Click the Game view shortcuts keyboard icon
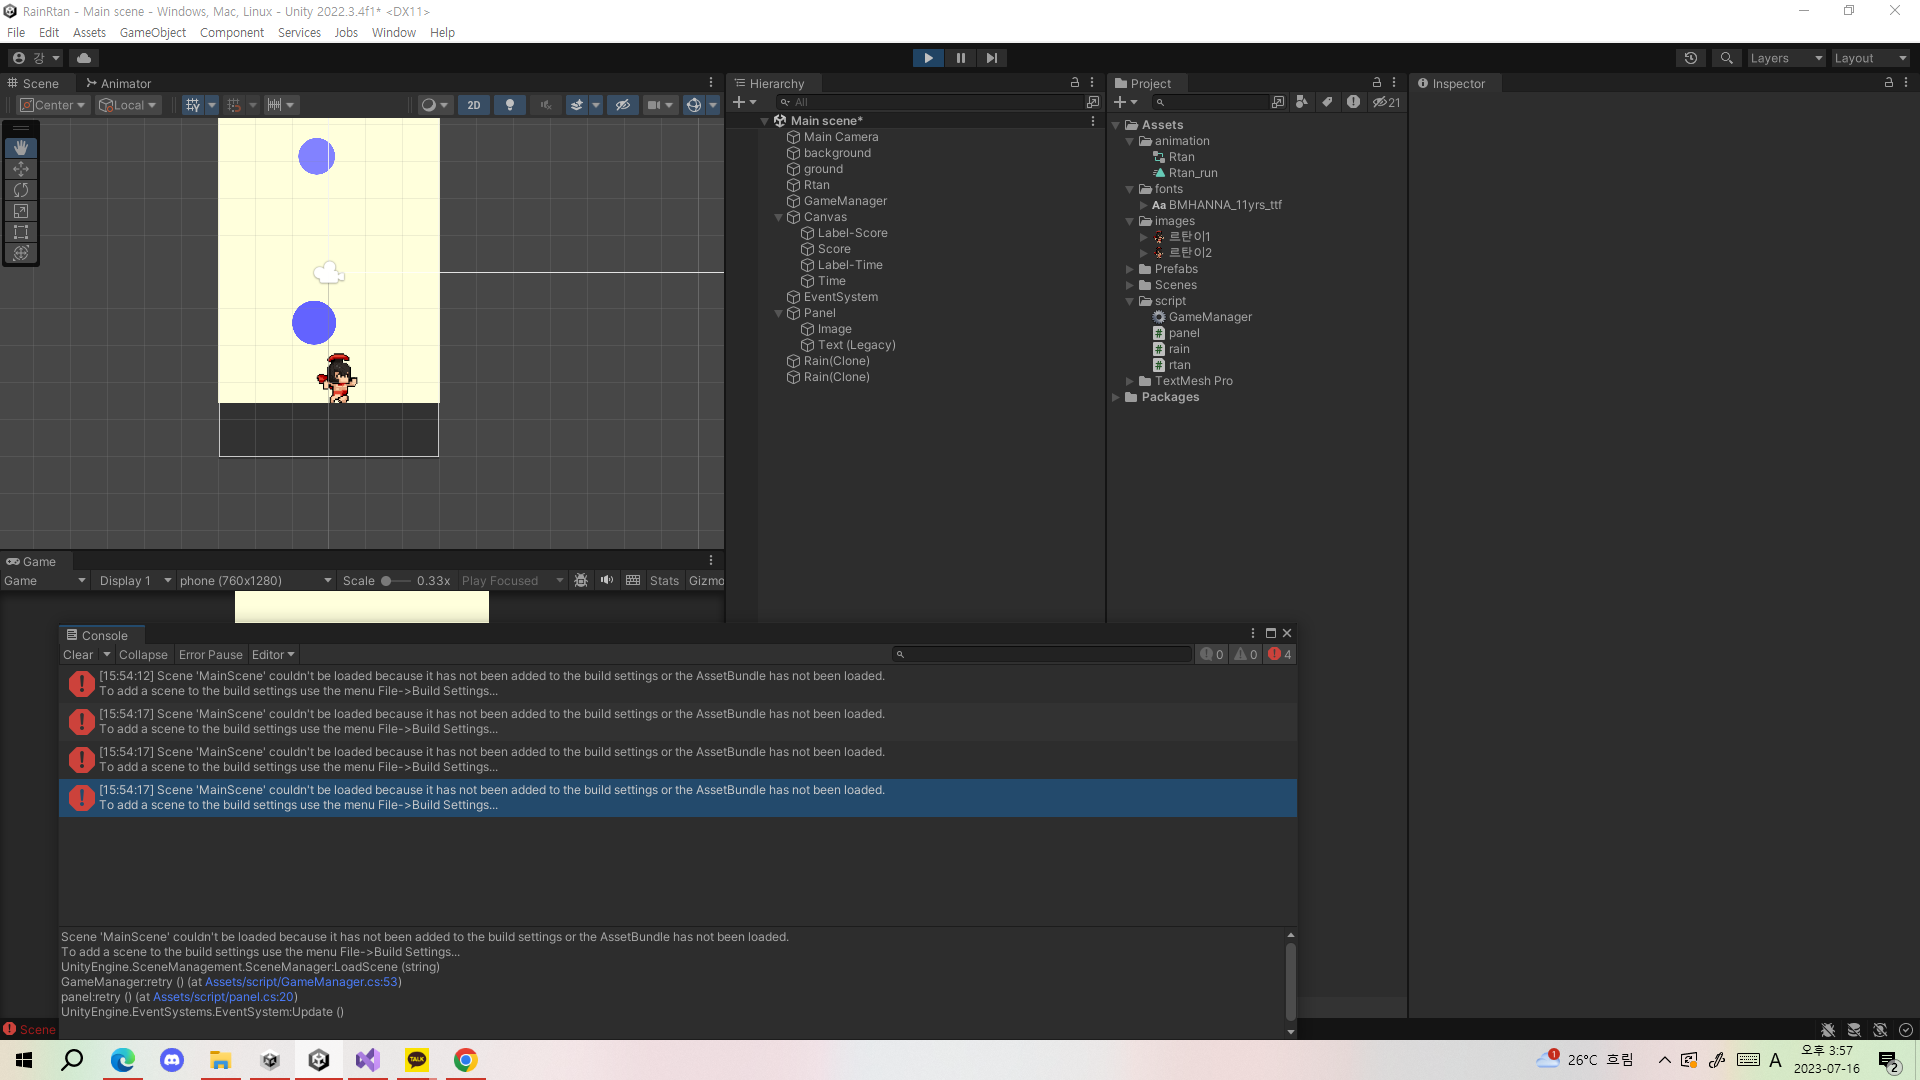The image size is (1920, 1080). click(x=633, y=581)
